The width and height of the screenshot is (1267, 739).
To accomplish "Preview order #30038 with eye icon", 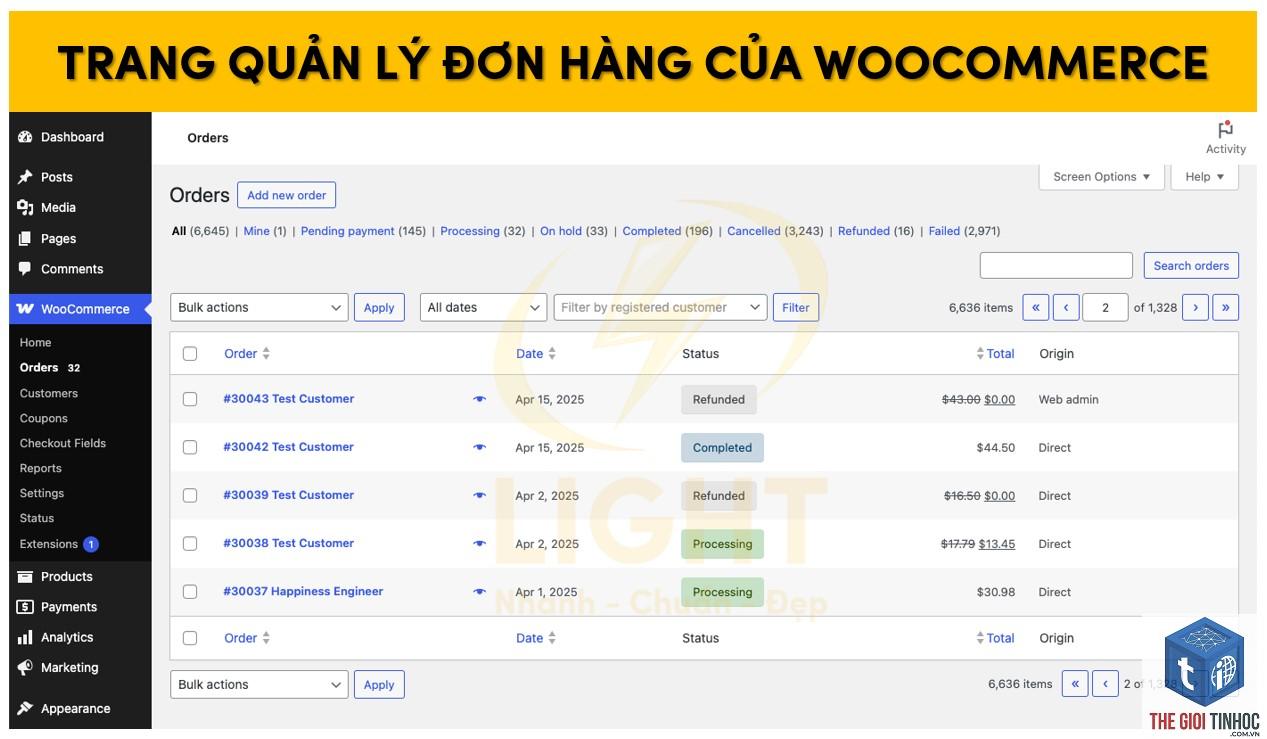I will (479, 543).
